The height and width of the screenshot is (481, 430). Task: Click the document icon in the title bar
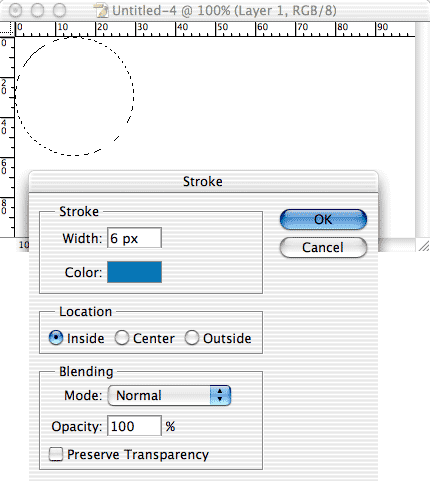click(101, 11)
